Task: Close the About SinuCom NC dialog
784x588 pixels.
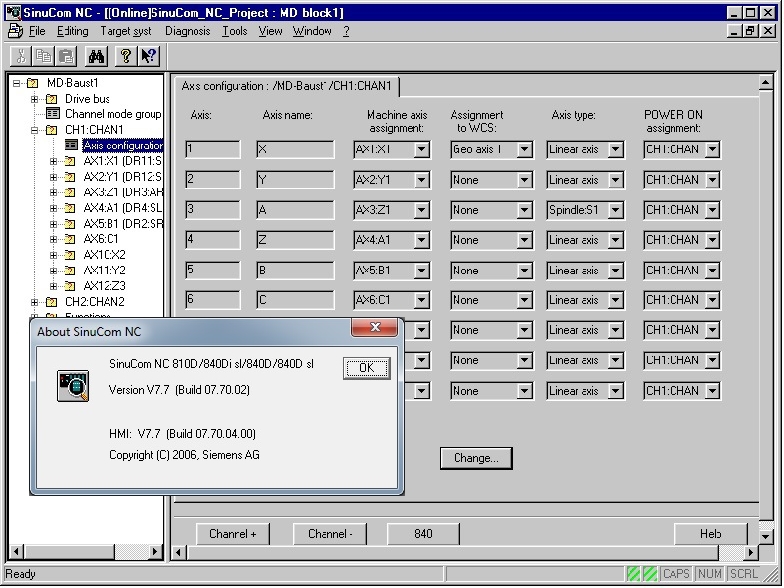Action: tap(375, 327)
